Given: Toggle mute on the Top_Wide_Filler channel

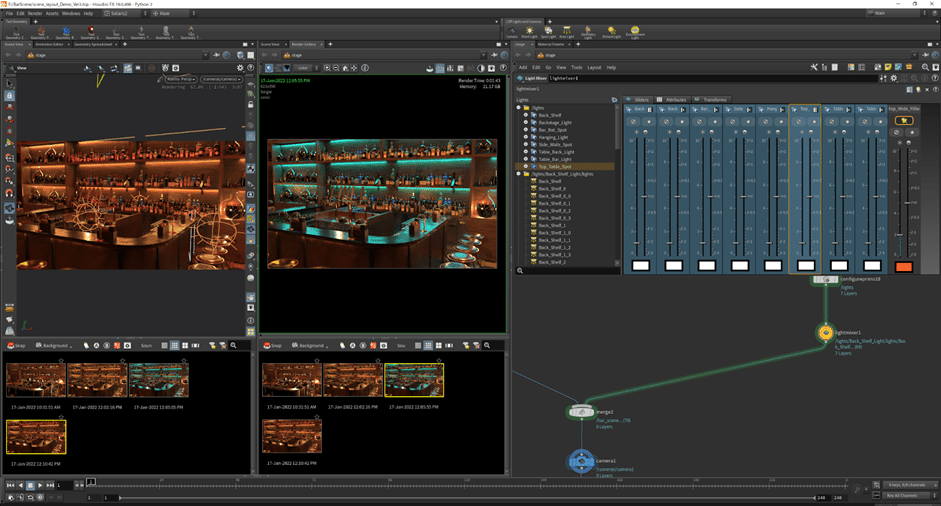Looking at the screenshot, I should 897,132.
